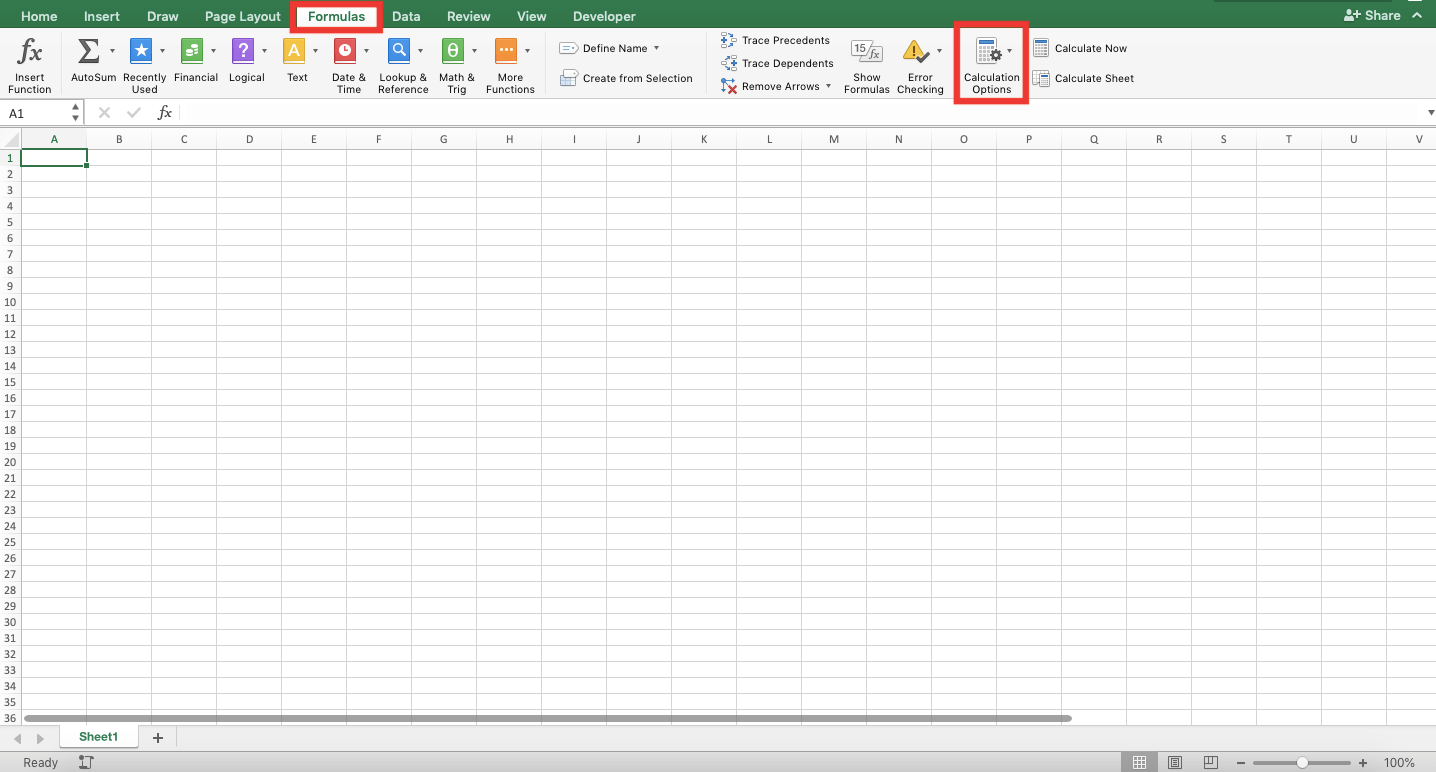Switch to the Data tab
Viewport: 1436px width, 772px height.
click(x=406, y=16)
